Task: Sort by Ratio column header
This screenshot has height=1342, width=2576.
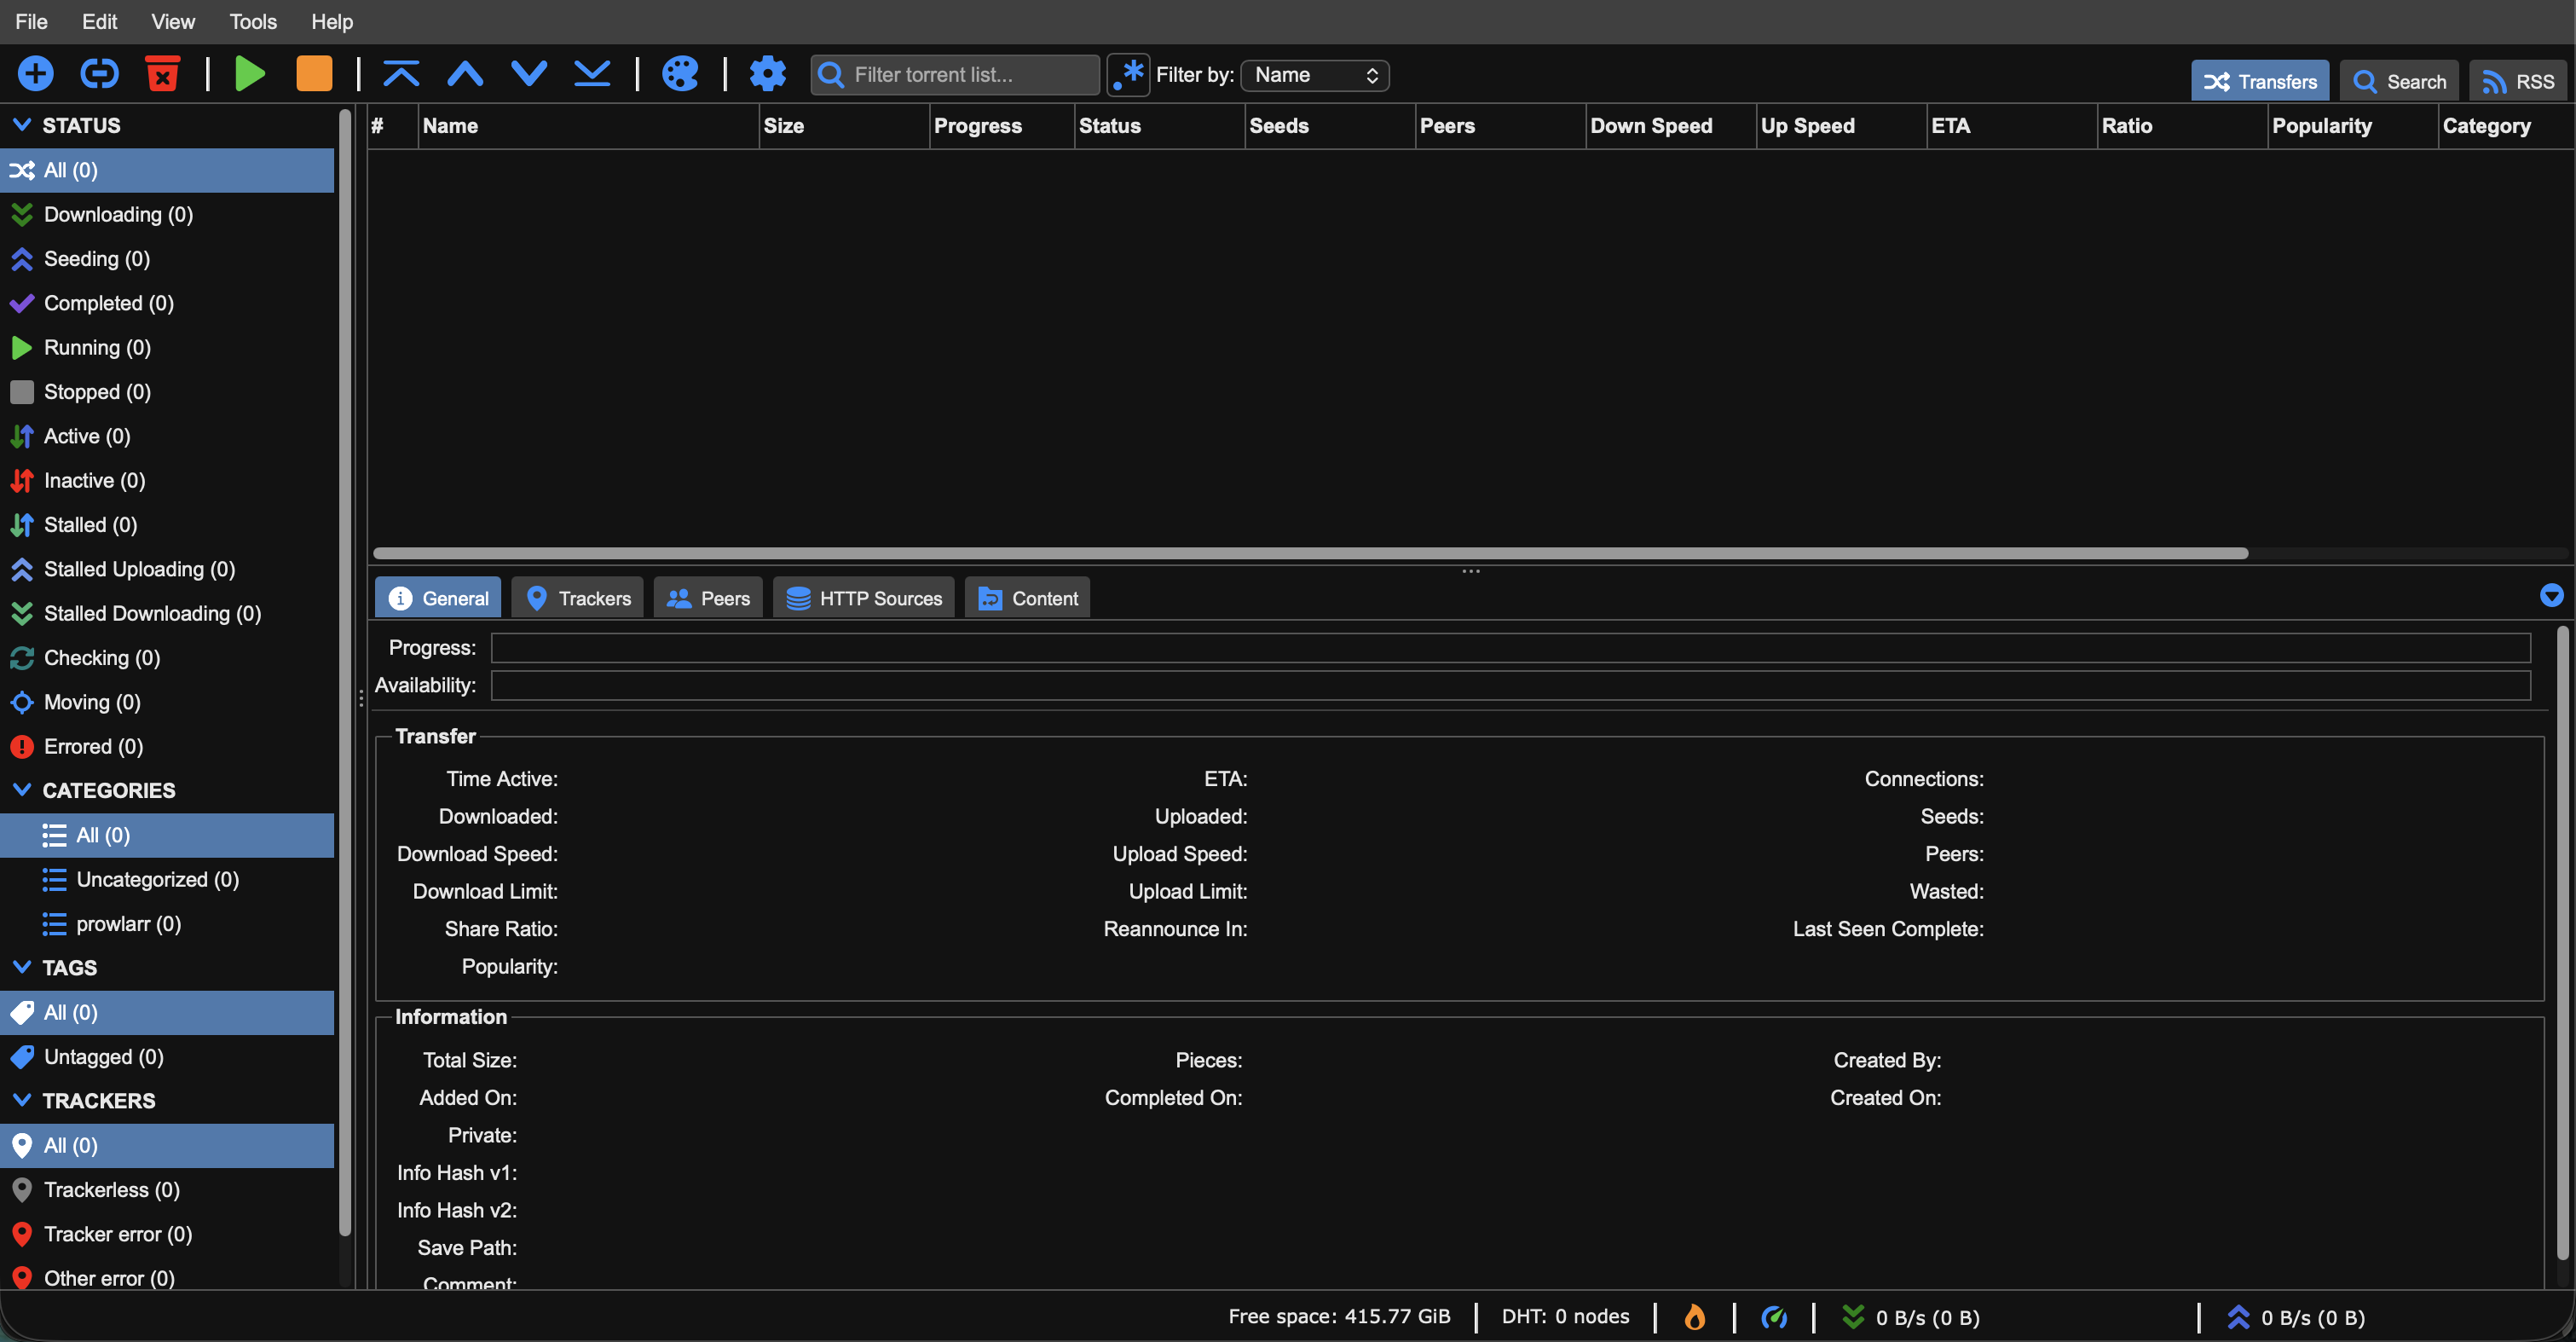Action: [x=2182, y=126]
